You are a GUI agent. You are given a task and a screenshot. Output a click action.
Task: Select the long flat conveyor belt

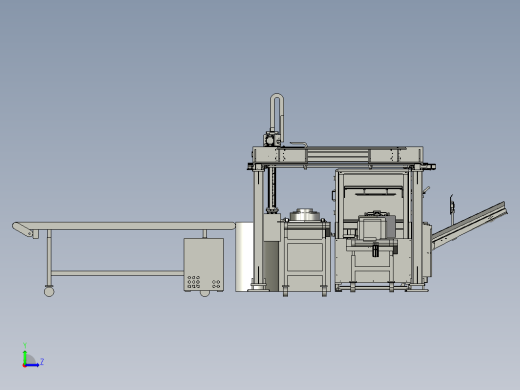124,226
